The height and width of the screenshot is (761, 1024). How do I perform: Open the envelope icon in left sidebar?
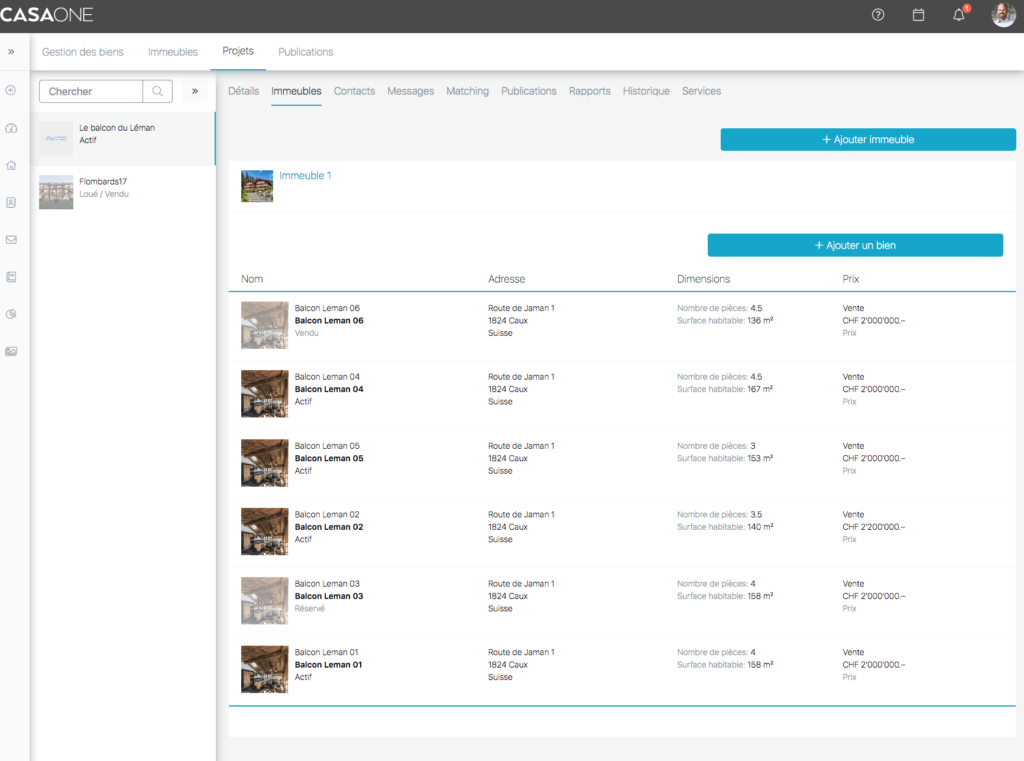pos(11,240)
